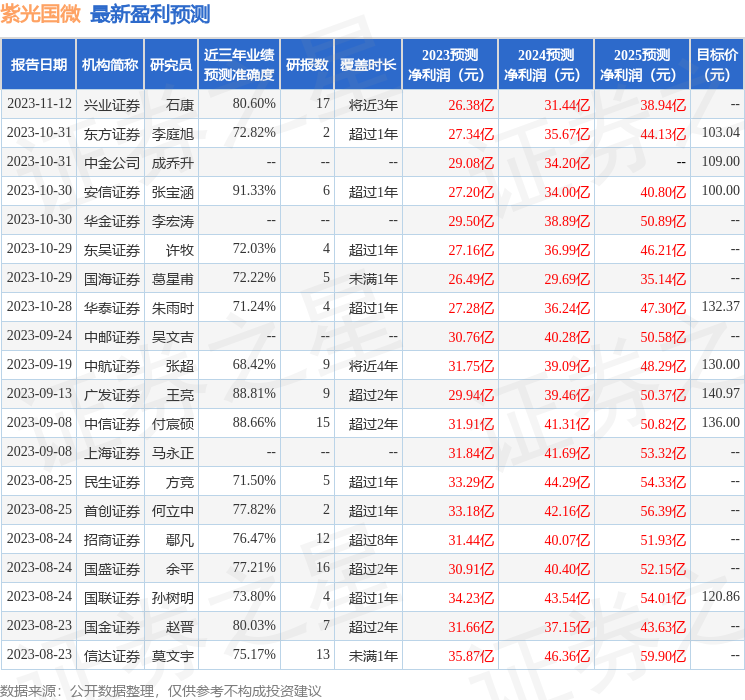Screen dimensions: 745x700
Task: Click 2025 profit forecast 35.14亿
Action: point(663,279)
